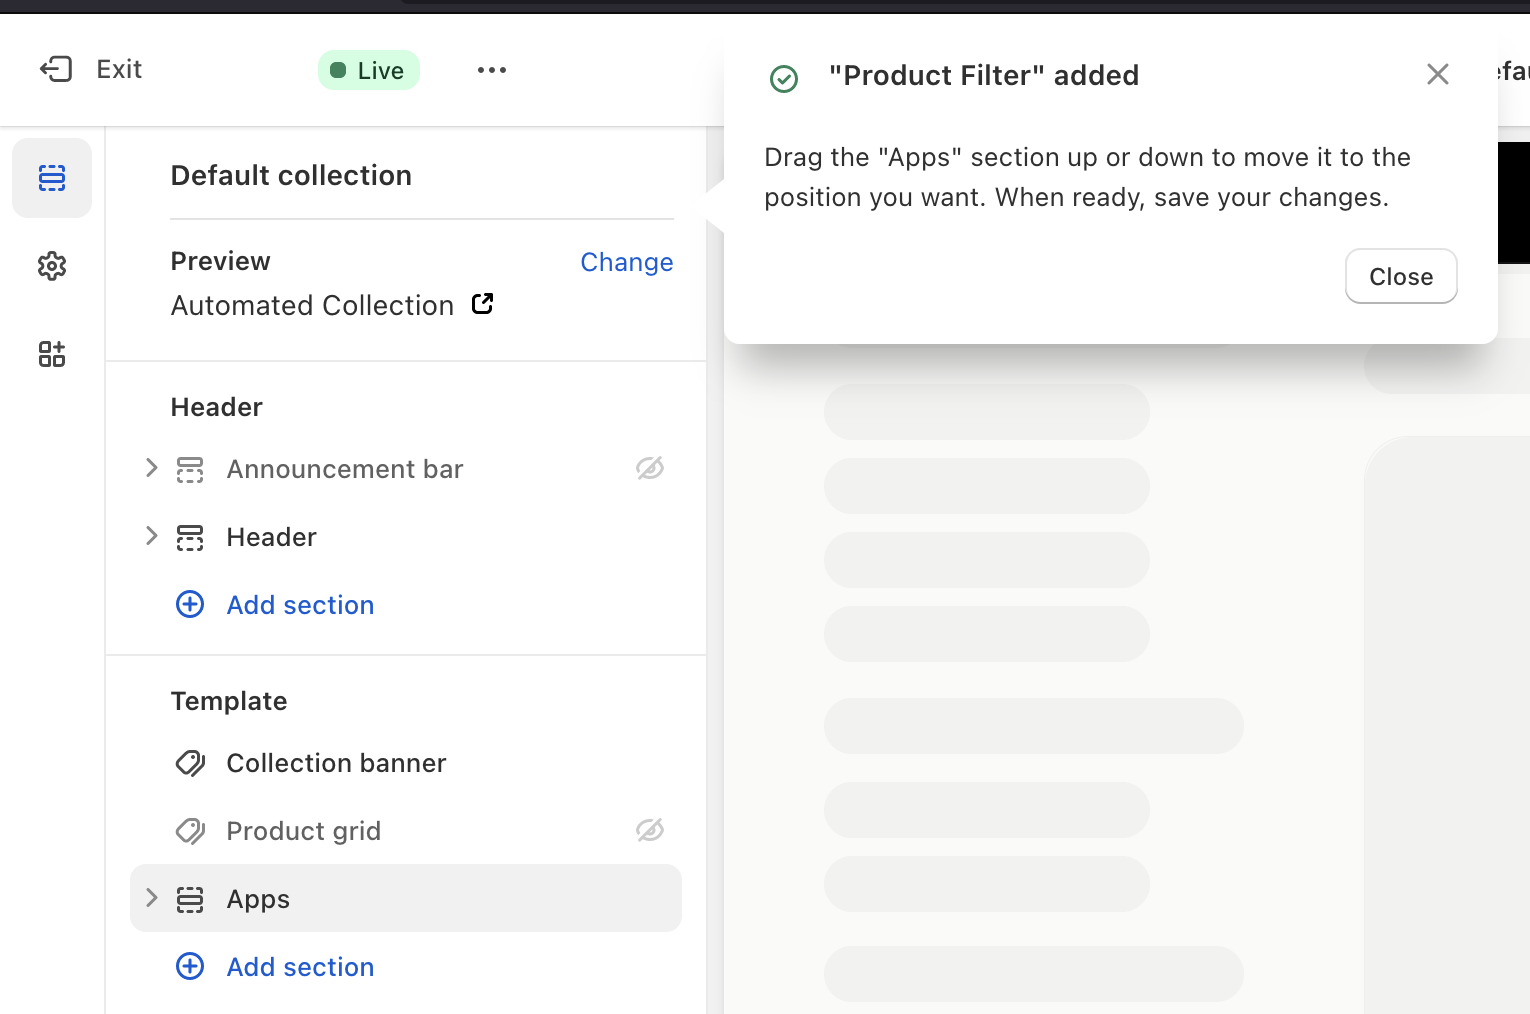Select the Collection banner section

336,763
